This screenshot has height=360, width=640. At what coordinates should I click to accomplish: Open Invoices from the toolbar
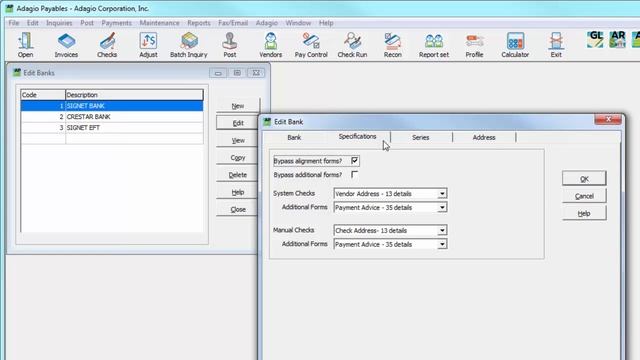coord(66,45)
